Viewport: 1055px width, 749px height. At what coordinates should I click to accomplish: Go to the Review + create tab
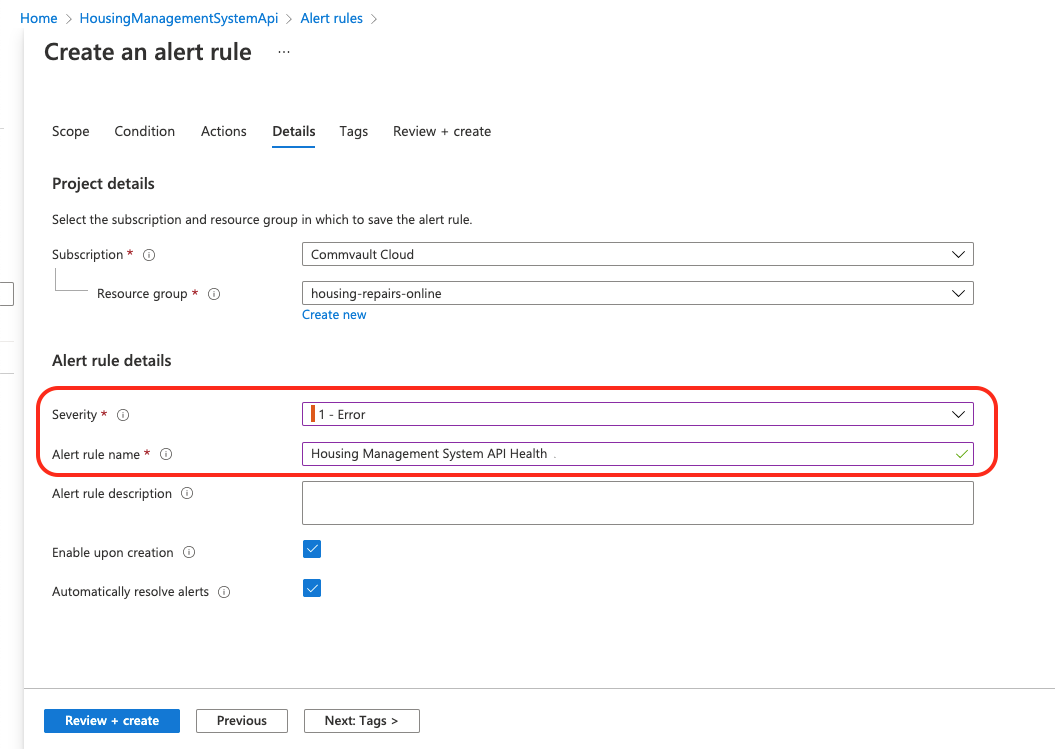click(x=442, y=131)
